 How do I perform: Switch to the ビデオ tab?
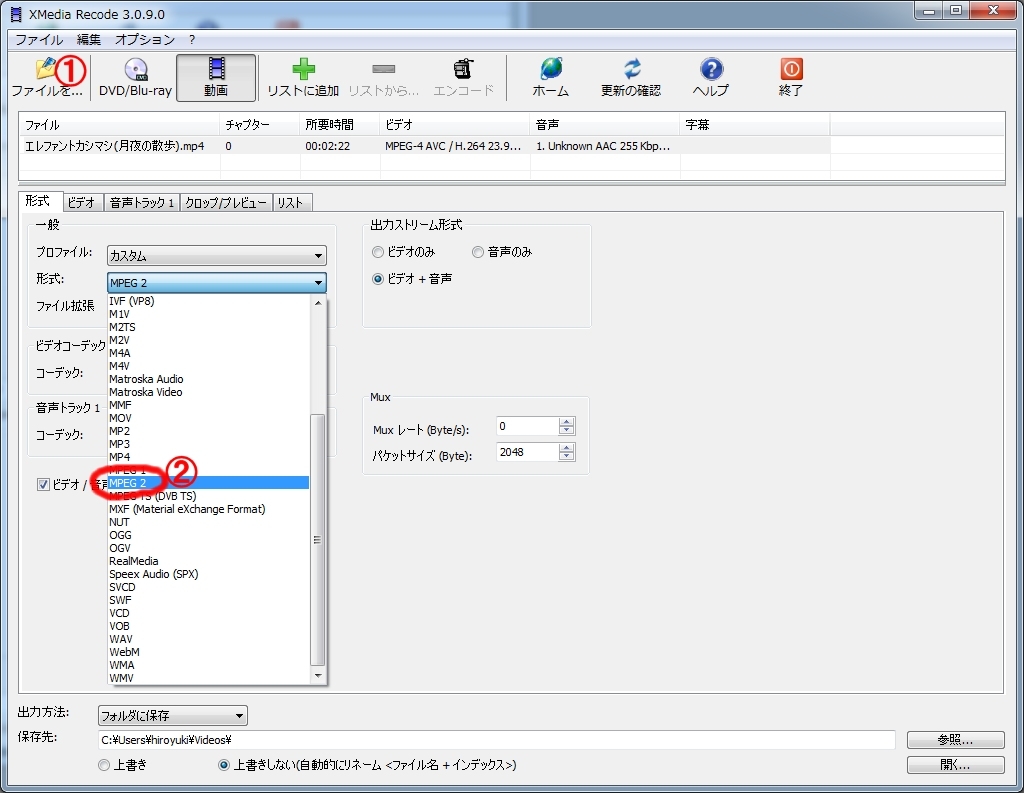pos(82,202)
